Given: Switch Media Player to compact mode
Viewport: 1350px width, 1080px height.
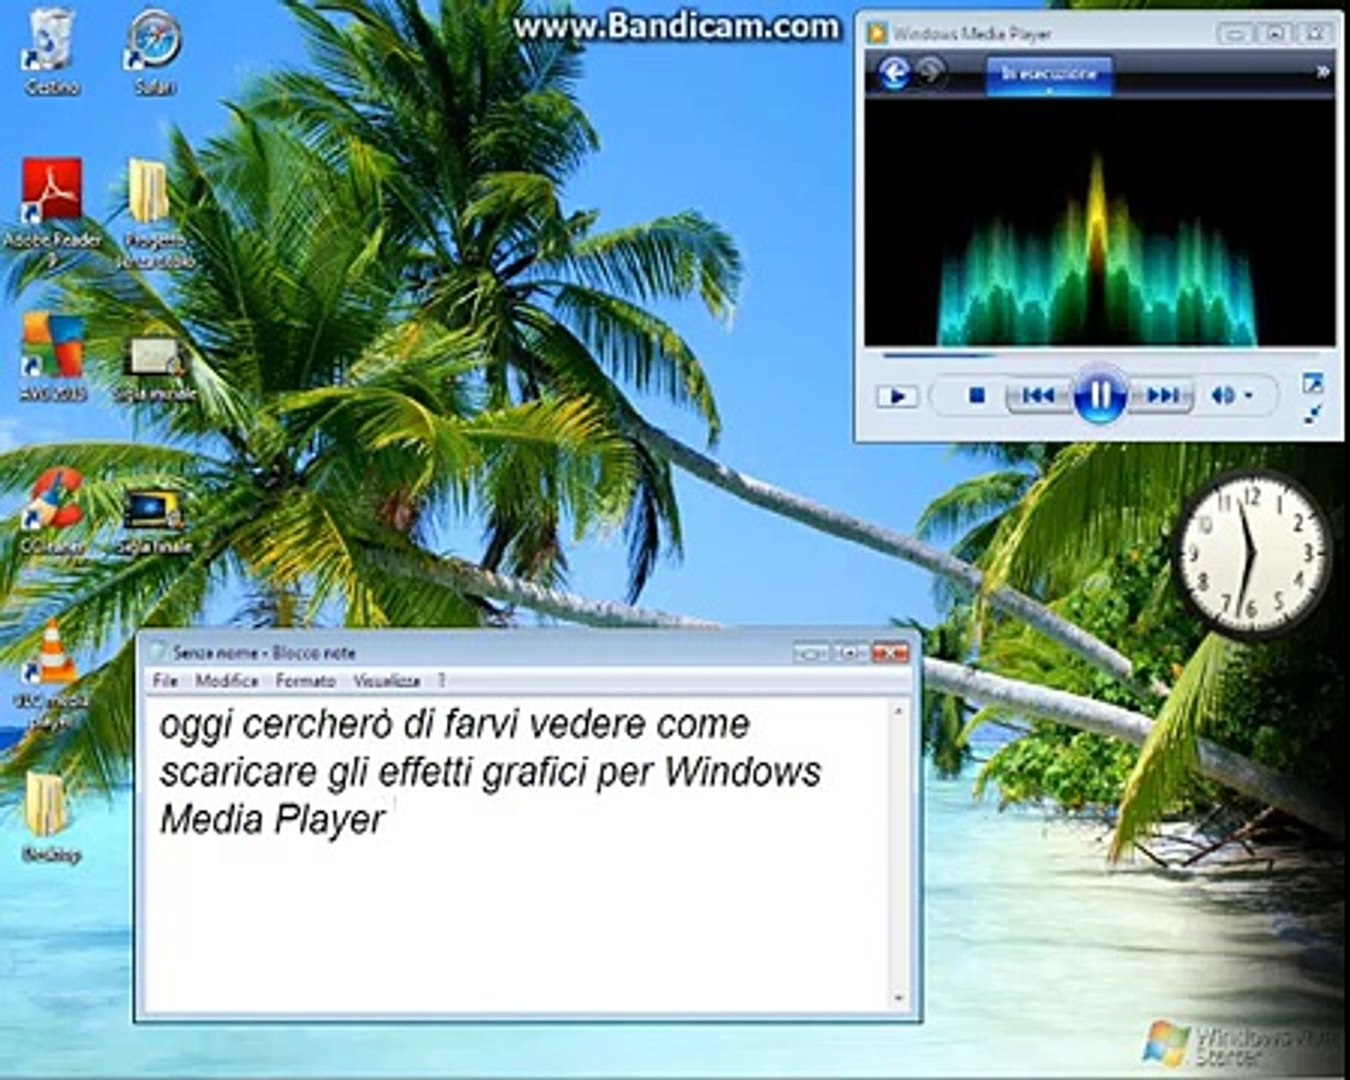Looking at the screenshot, I should pyautogui.click(x=1313, y=413).
